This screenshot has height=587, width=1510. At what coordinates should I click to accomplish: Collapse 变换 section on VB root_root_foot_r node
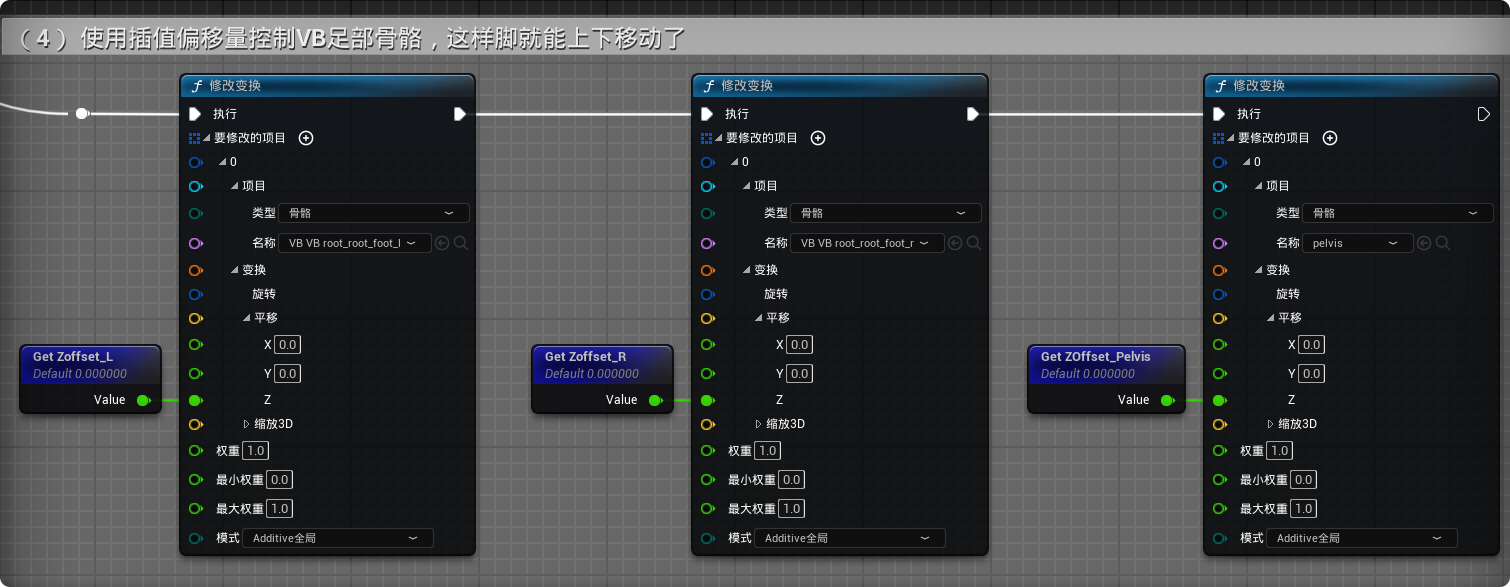coord(747,270)
